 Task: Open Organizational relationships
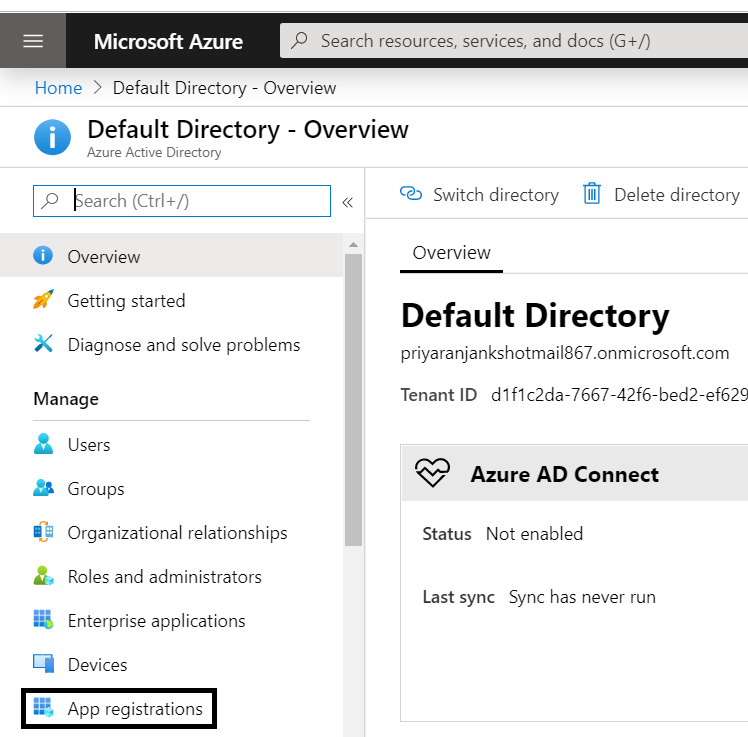coord(171,532)
